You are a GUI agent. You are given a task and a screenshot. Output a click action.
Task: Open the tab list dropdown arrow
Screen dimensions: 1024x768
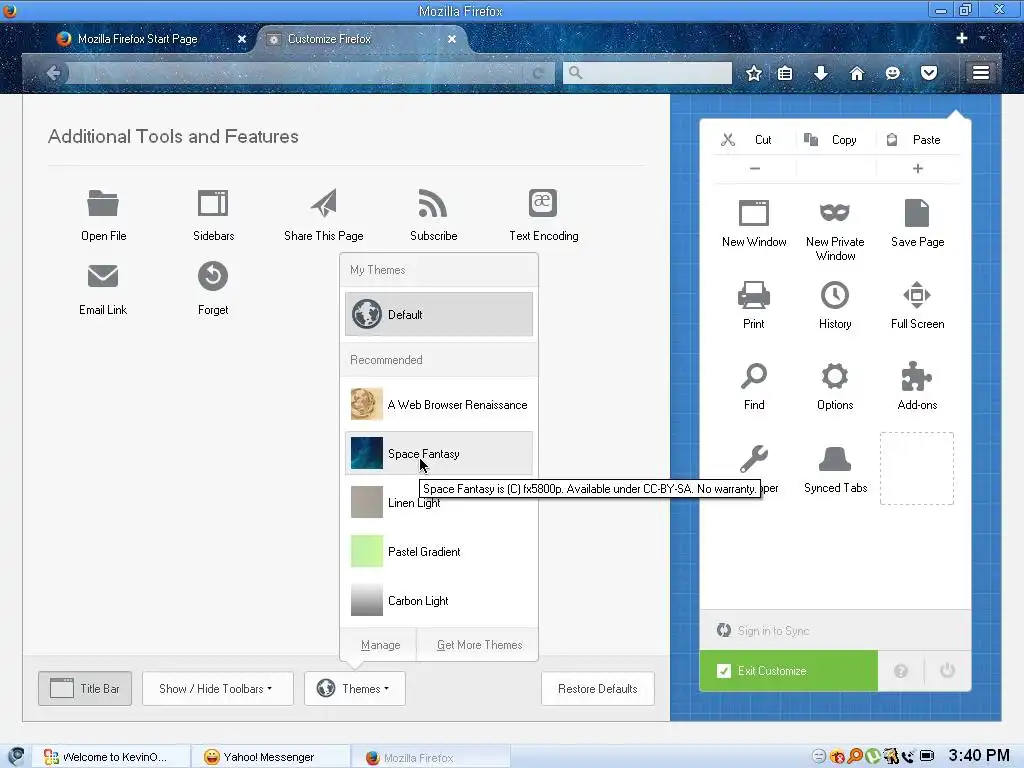[983, 38]
